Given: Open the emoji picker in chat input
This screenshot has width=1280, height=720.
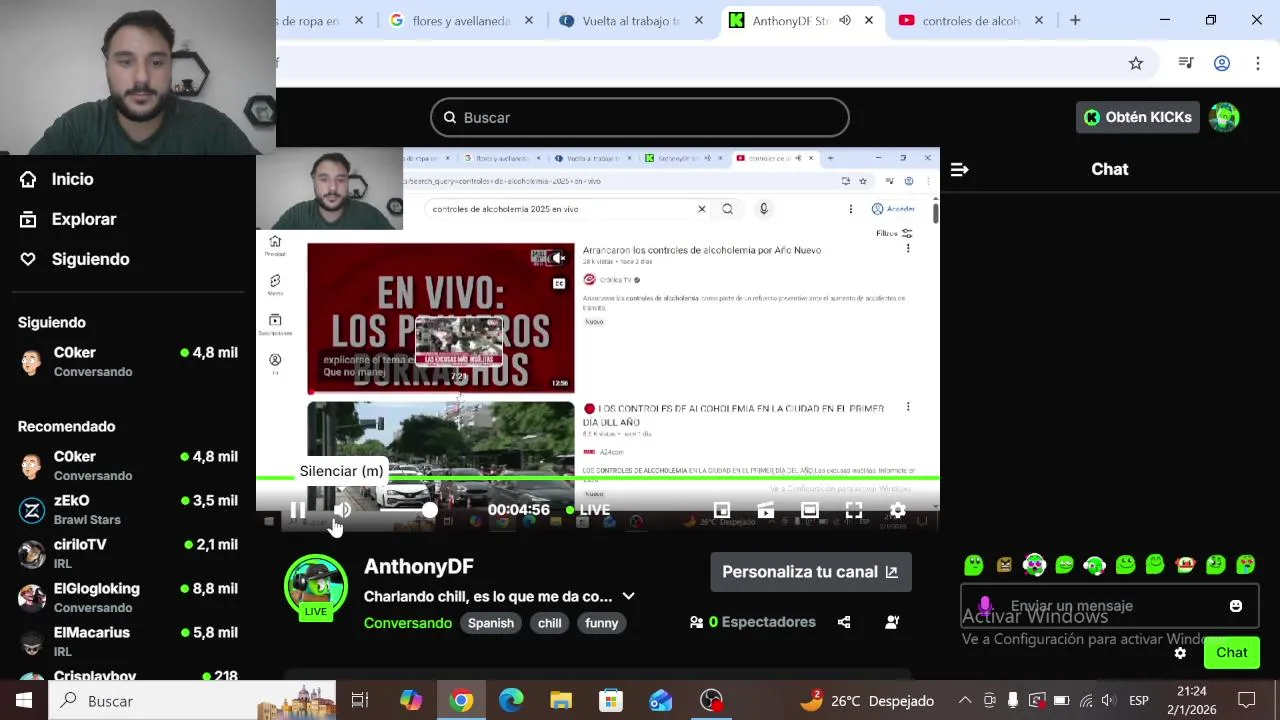Looking at the screenshot, I should tap(1236, 606).
